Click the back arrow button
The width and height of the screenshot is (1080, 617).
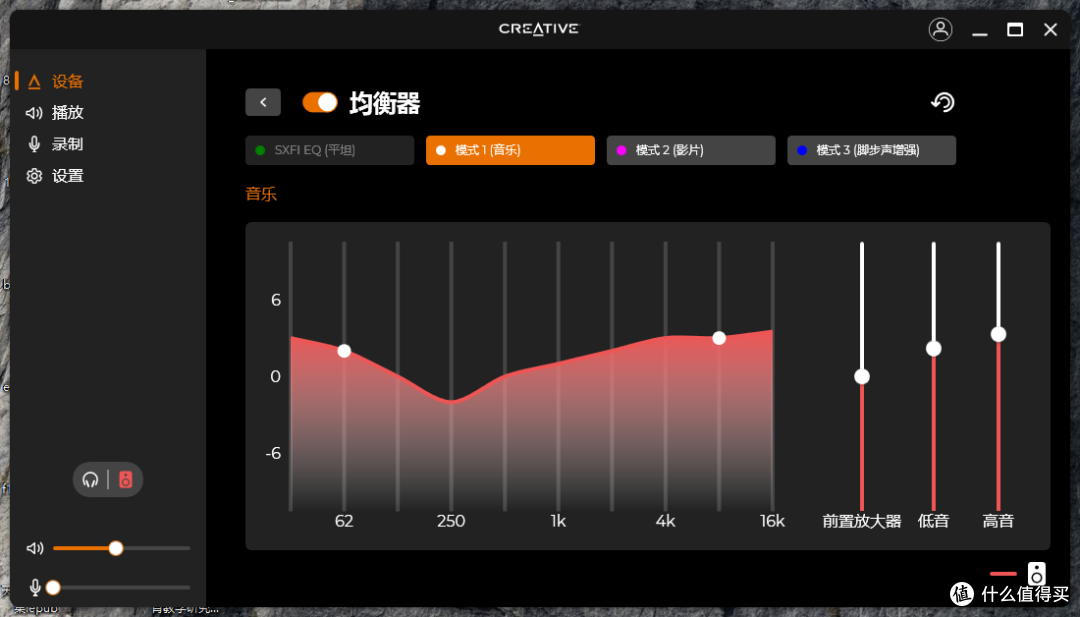263,101
